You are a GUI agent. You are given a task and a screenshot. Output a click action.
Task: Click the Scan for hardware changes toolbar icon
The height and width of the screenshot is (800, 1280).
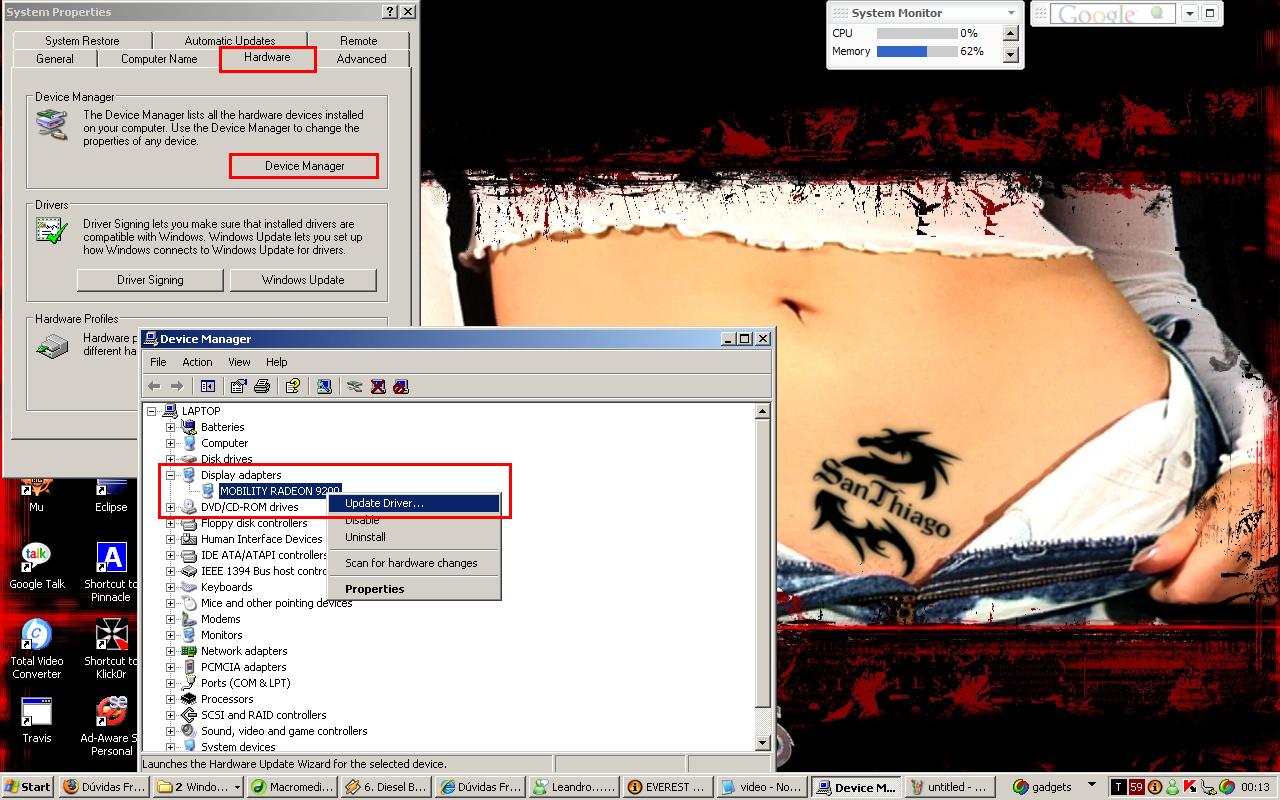pyautogui.click(x=324, y=386)
